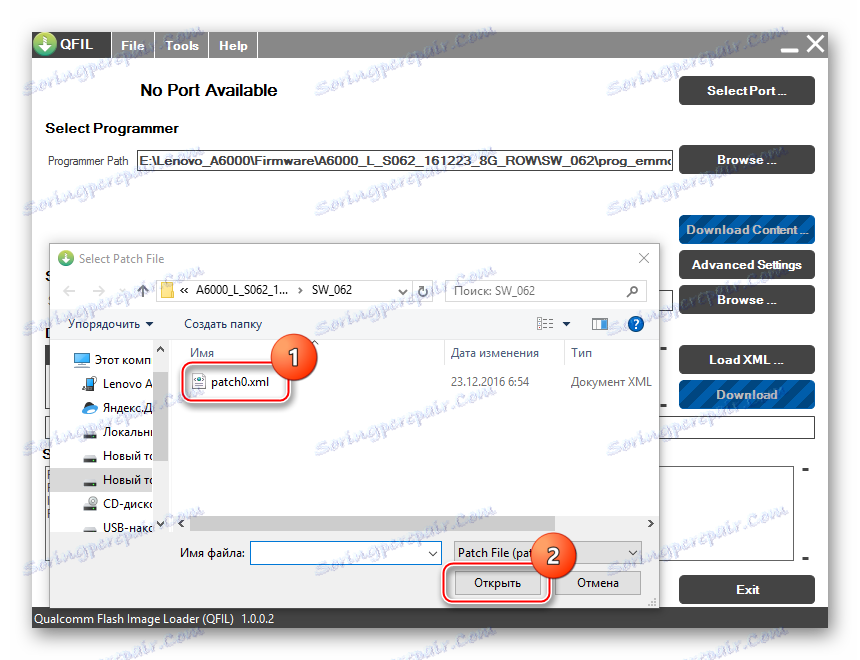The width and height of the screenshot is (860, 660).
Task: Open the Упорядочить dropdown menu
Action: pyautogui.click(x=110, y=324)
